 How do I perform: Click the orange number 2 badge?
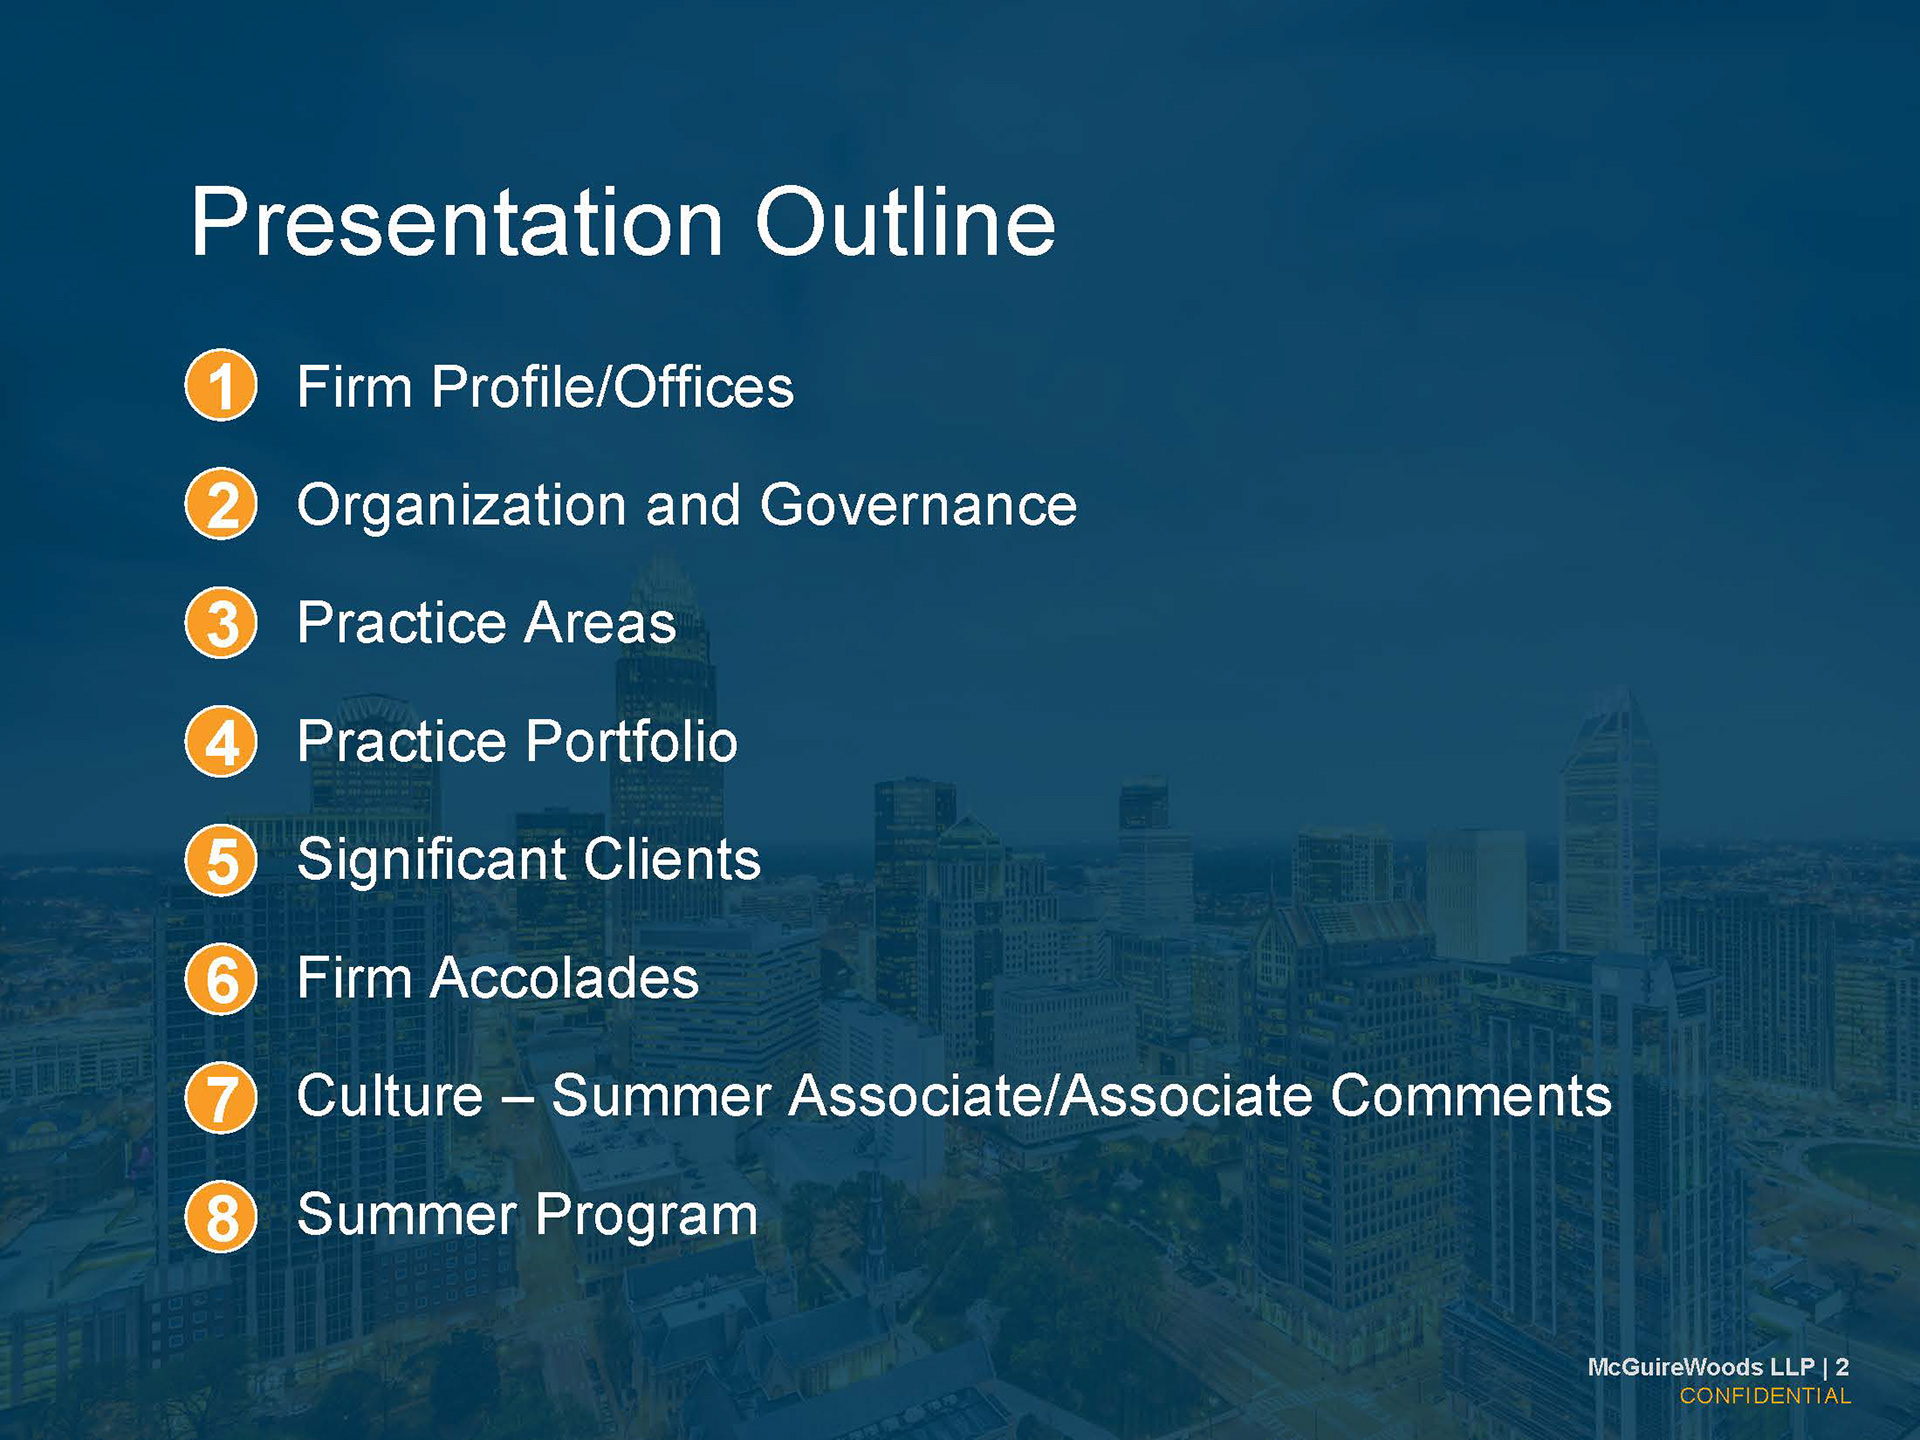pyautogui.click(x=221, y=504)
